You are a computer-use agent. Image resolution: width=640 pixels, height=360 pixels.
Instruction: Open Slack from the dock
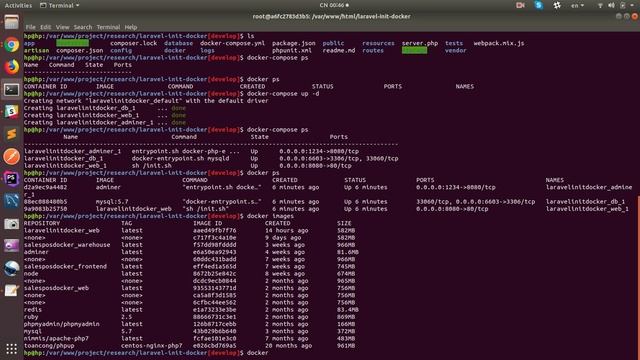[x=11, y=111]
